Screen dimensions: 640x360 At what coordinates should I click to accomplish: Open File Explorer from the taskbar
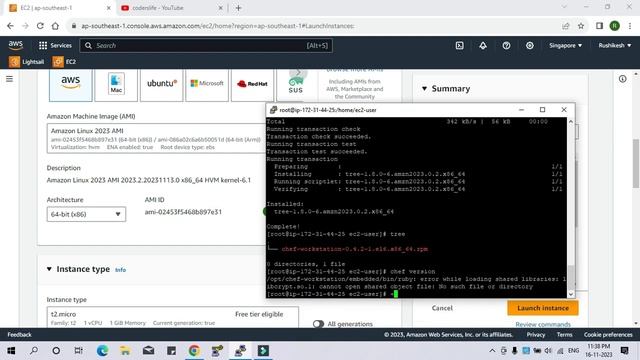coord(125,351)
